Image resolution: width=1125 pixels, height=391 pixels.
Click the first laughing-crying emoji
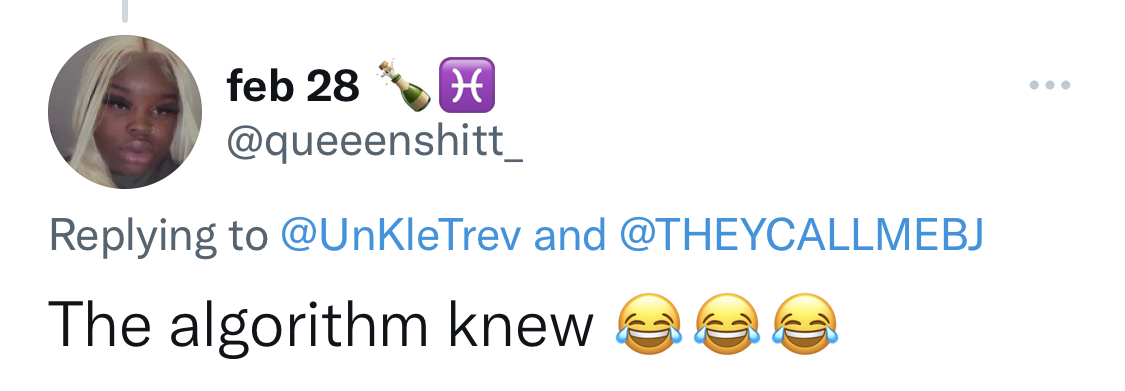[649, 324]
